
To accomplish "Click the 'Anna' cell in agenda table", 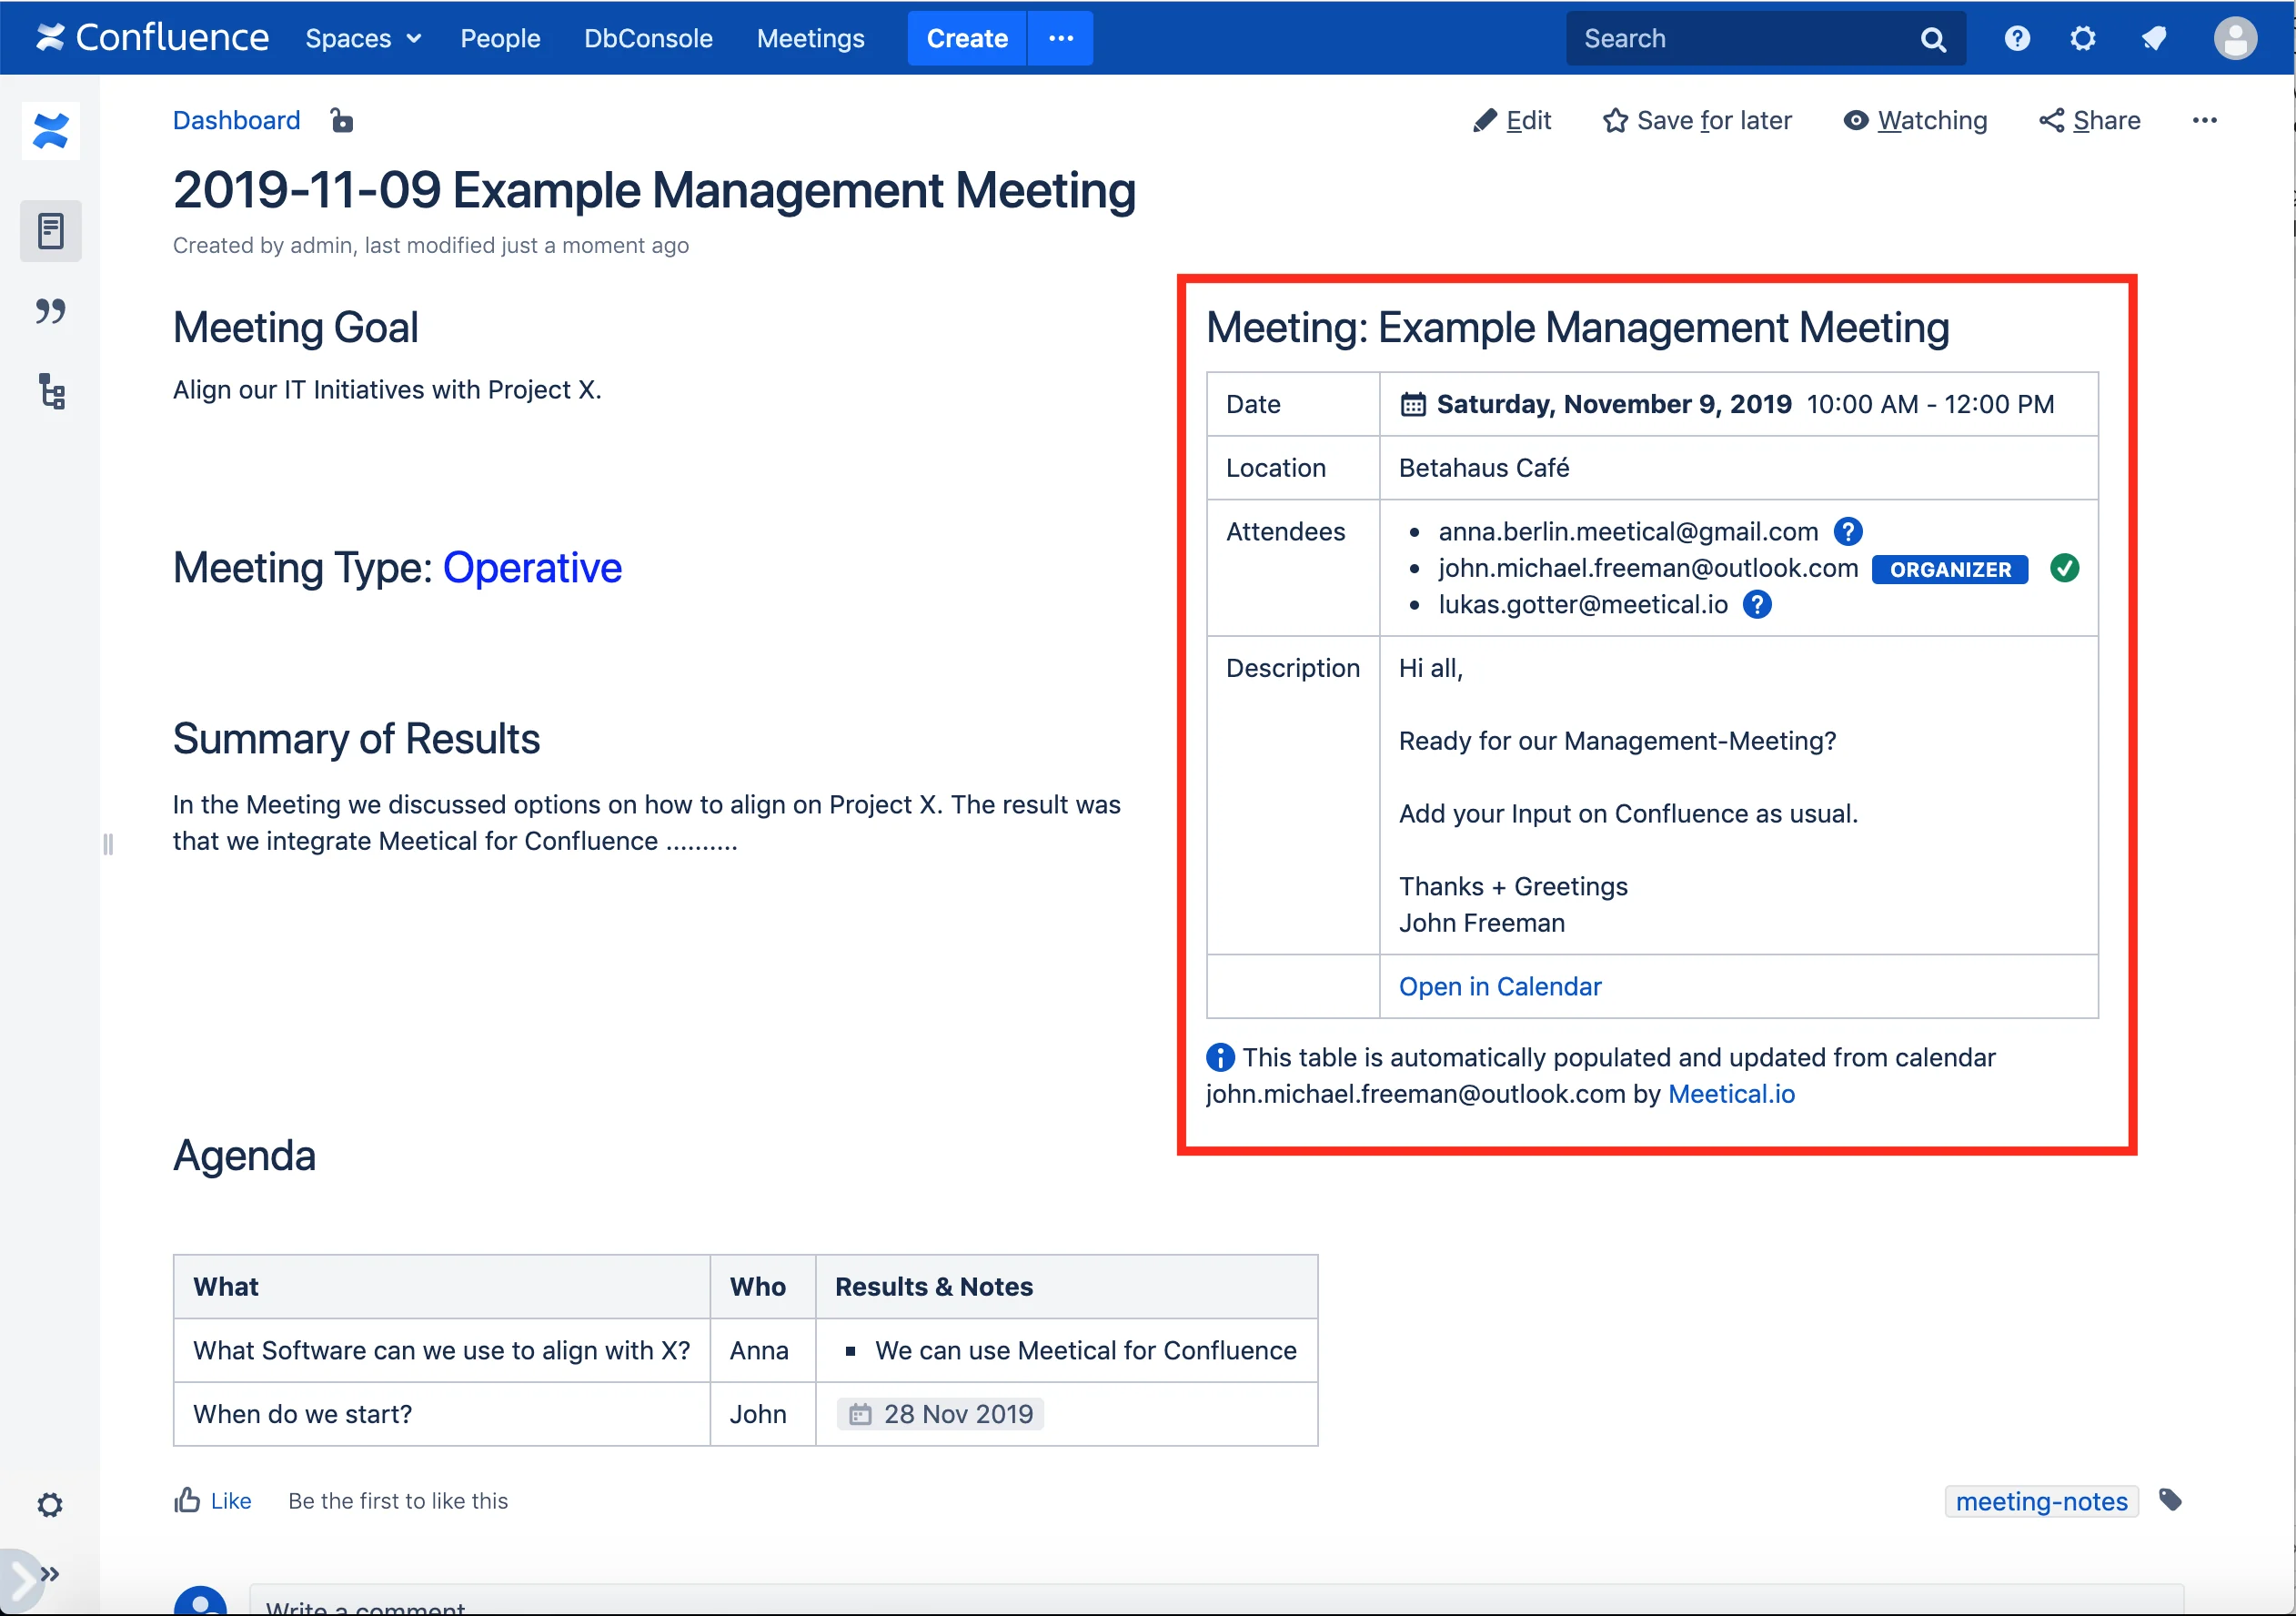I will click(763, 1350).
